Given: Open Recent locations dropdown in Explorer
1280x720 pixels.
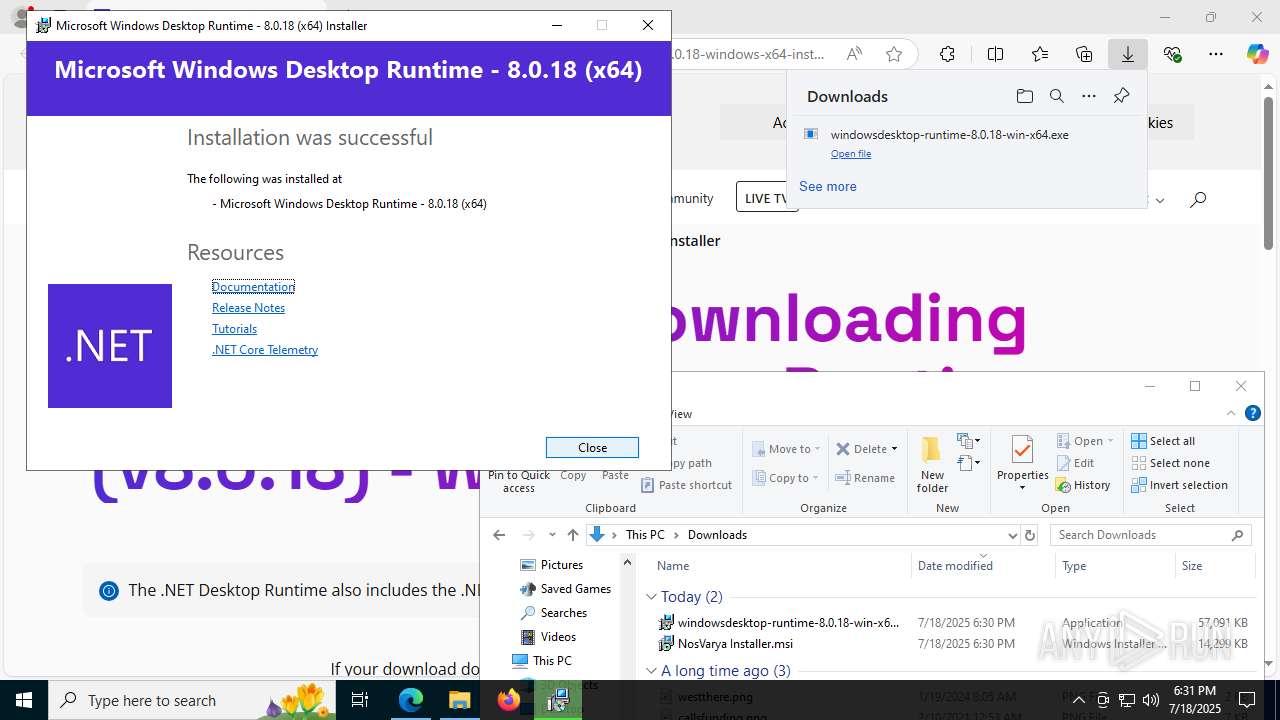Looking at the screenshot, I should (x=551, y=535).
